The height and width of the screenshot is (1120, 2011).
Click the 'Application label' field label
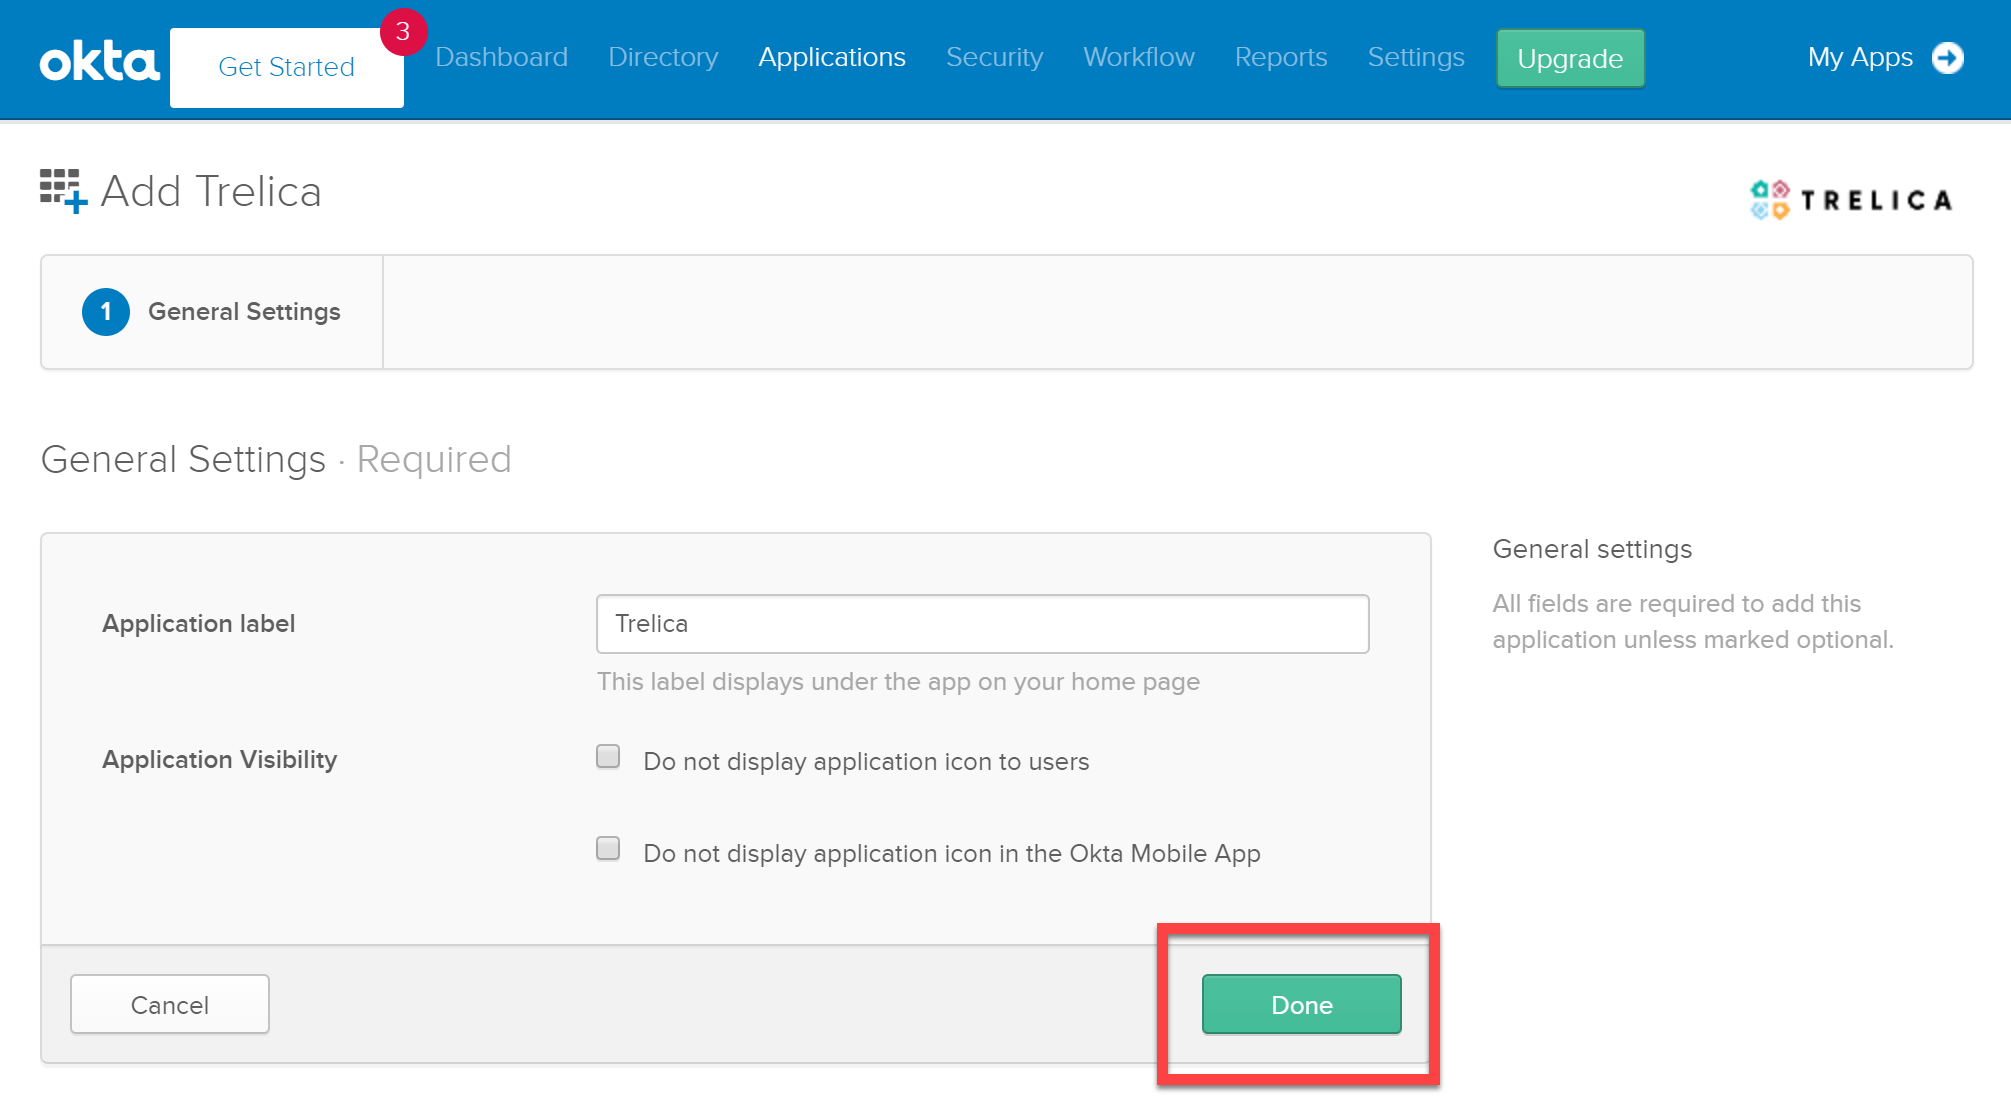click(x=198, y=624)
